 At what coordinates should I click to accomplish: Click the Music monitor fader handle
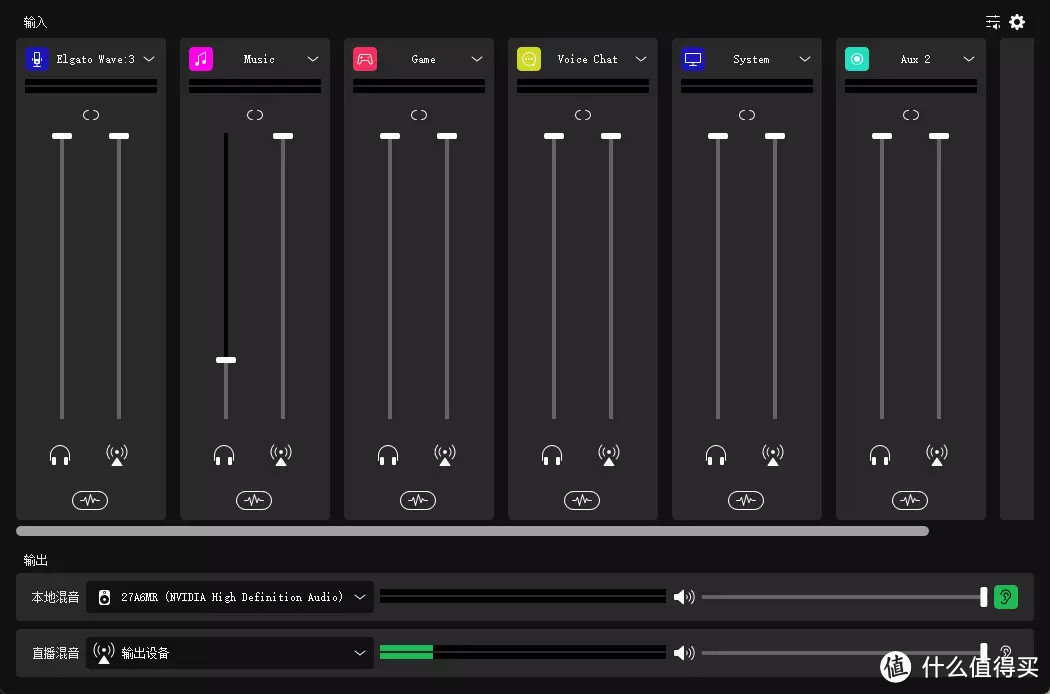(226, 360)
